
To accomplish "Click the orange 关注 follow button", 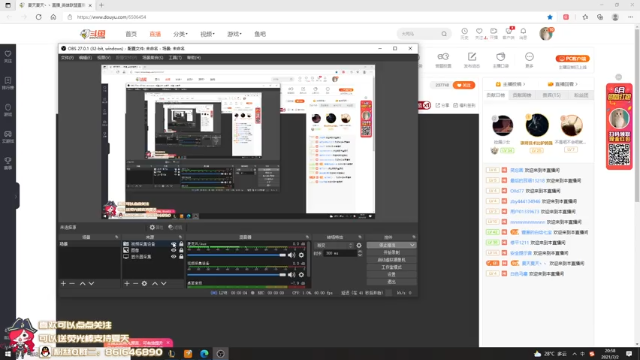I will coord(464,85).
